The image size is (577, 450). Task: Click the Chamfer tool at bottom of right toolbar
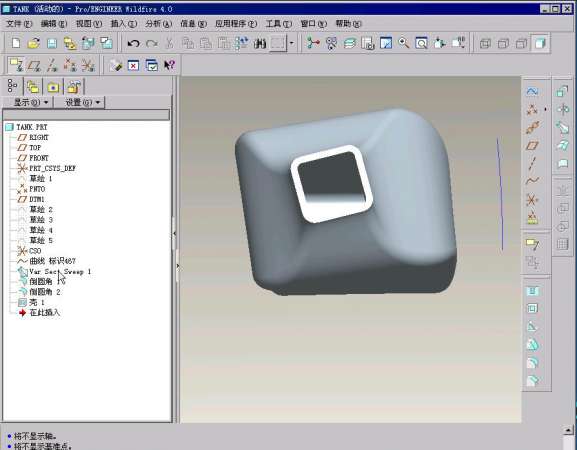[x=532, y=380]
